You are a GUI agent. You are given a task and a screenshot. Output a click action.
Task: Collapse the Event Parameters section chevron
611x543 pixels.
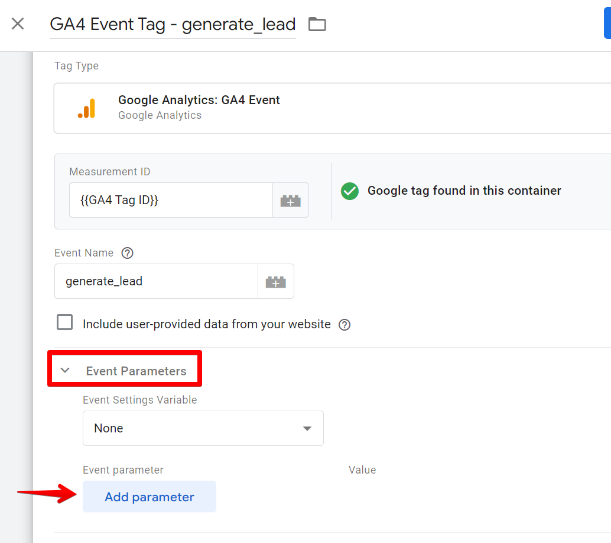pos(65,371)
